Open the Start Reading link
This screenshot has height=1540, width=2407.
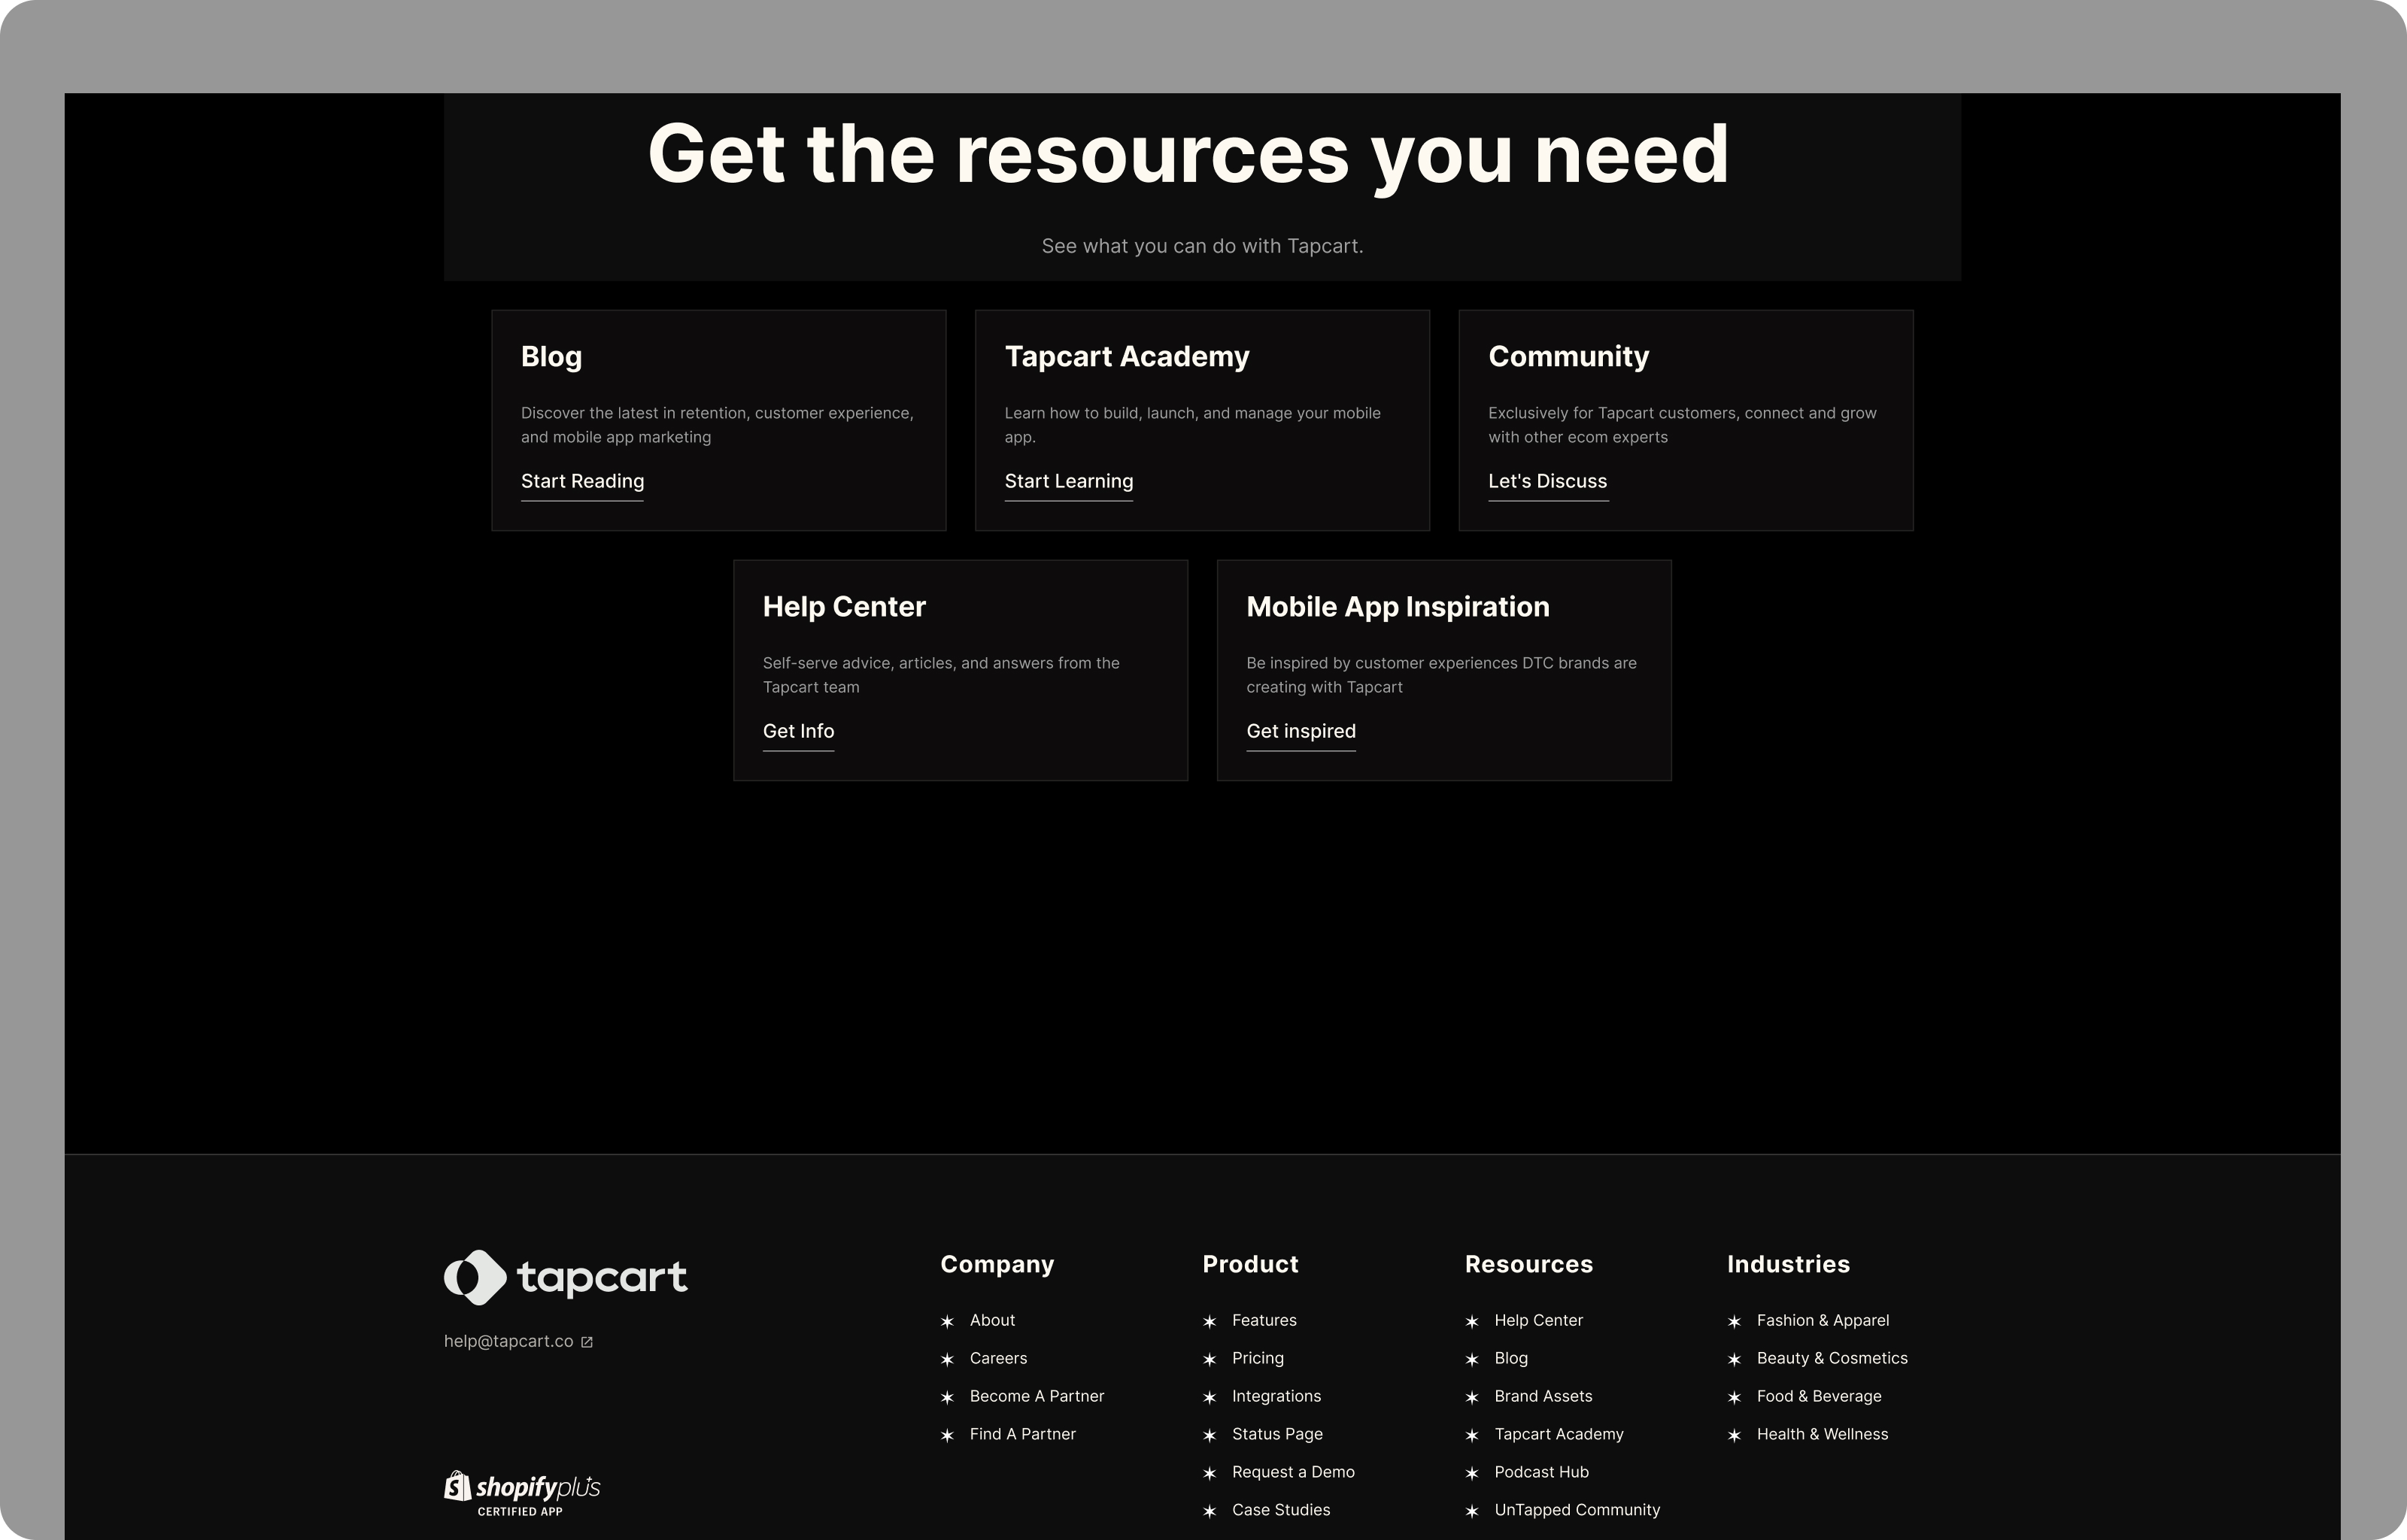coord(582,481)
